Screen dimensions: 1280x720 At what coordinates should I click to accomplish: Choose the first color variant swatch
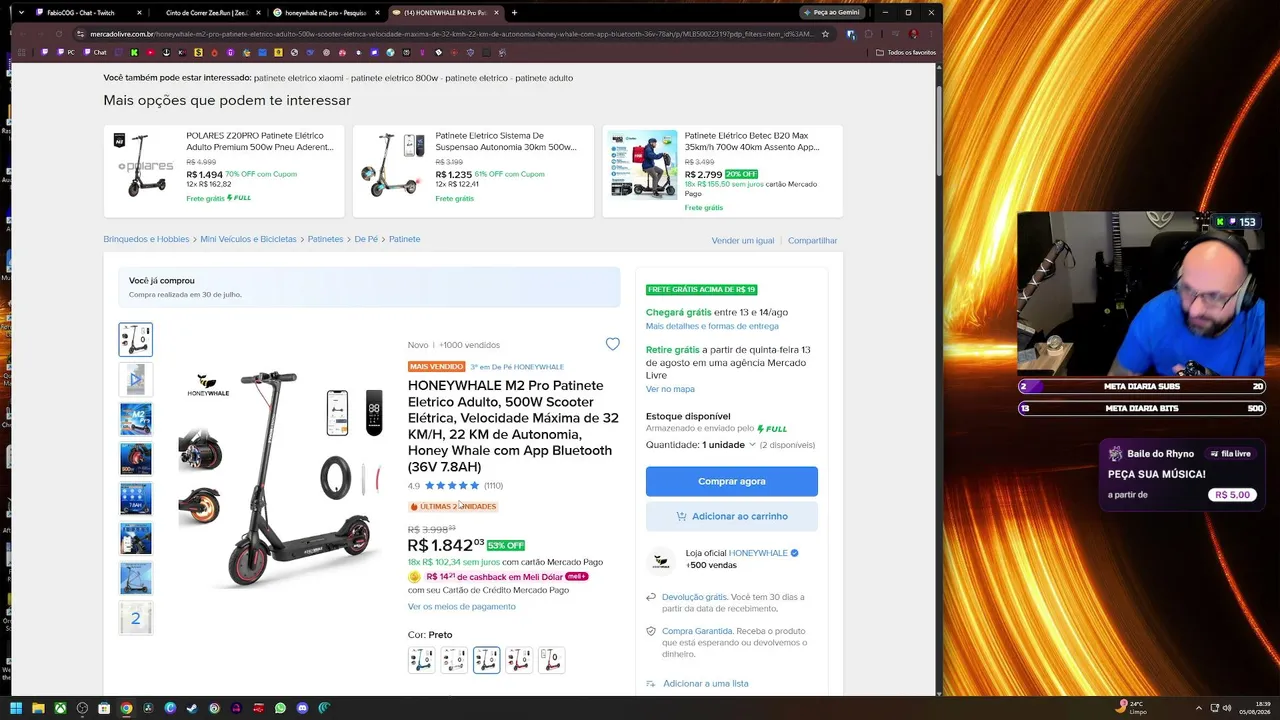(x=421, y=660)
